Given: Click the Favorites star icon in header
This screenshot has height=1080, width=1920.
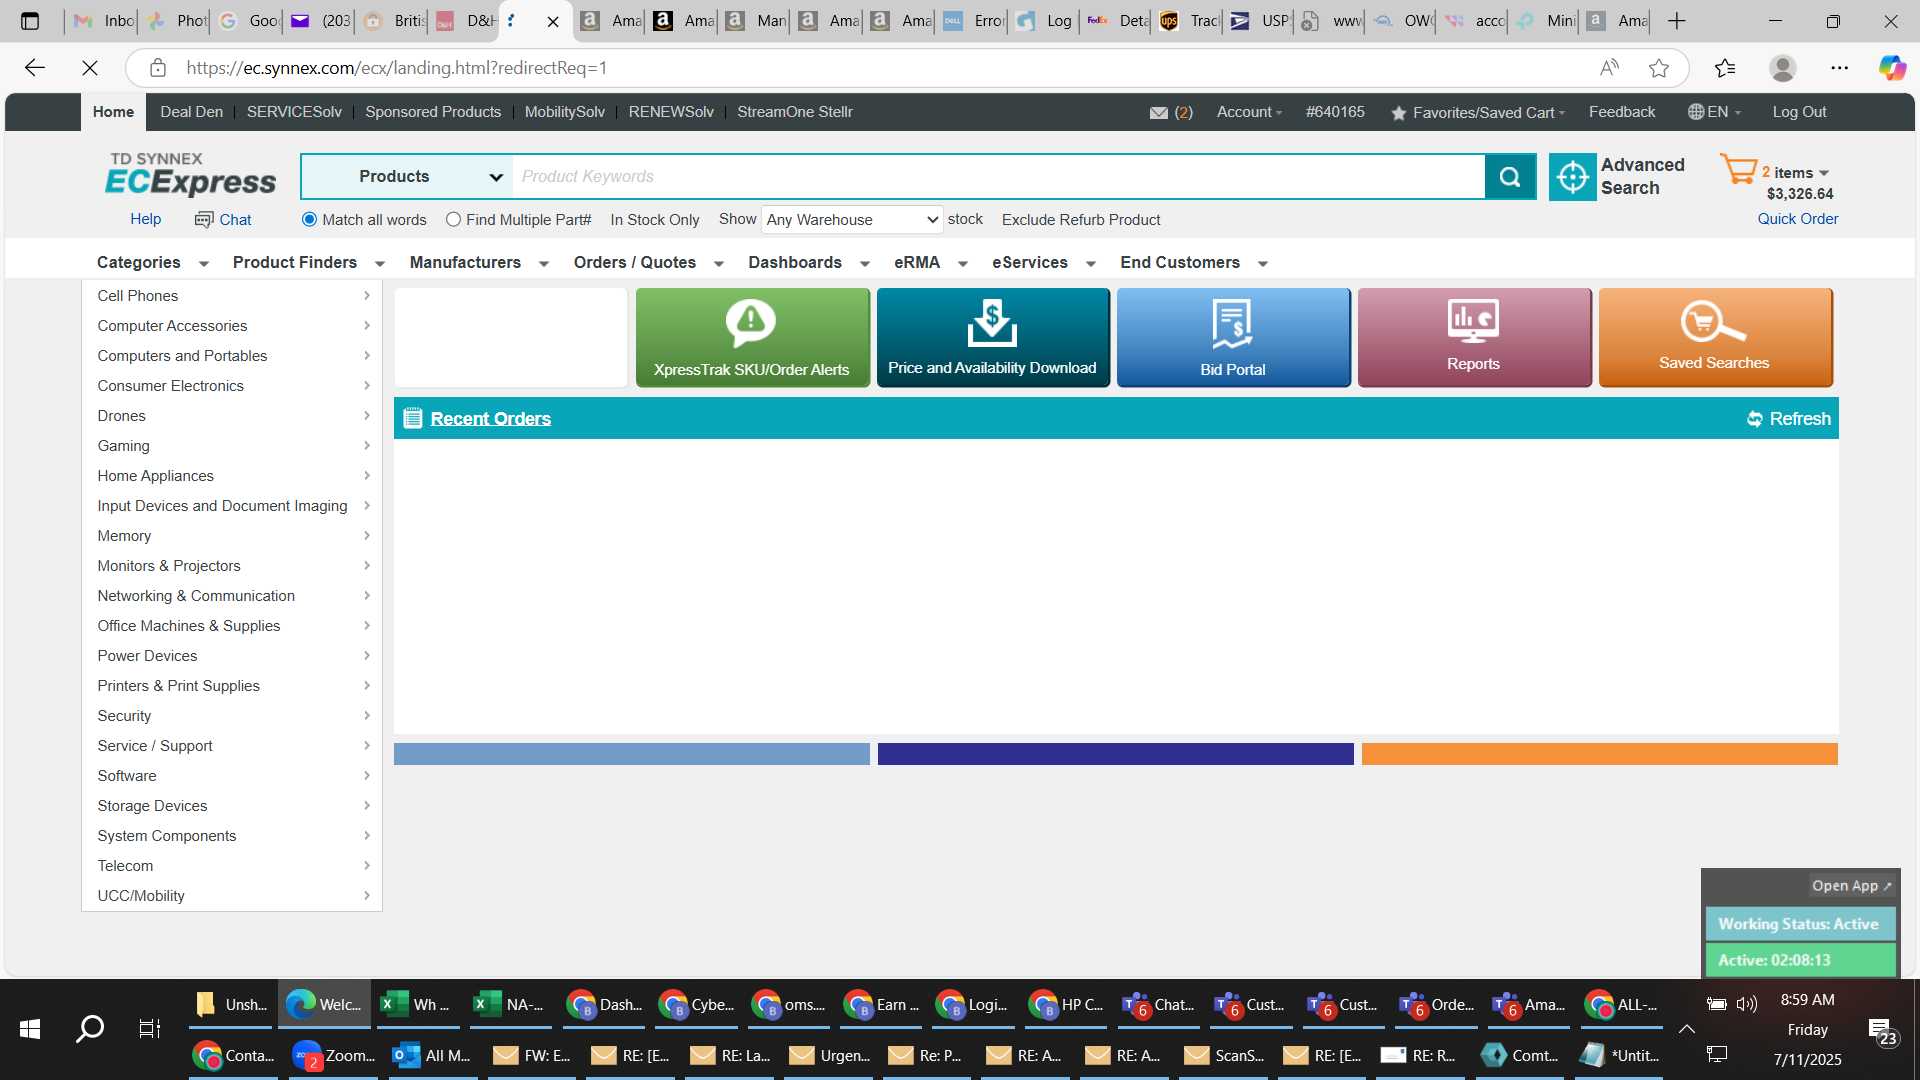Looking at the screenshot, I should pos(1398,113).
